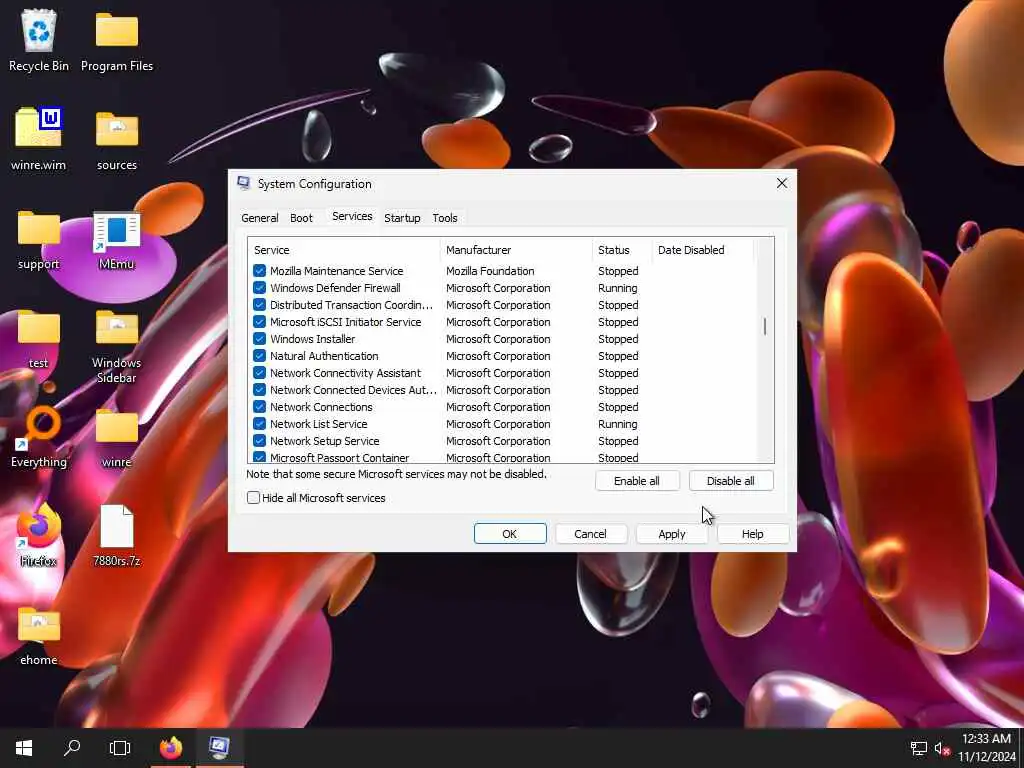
Task: Uncheck Network Connected Devices Auto-Setup checkbox
Action: pos(259,390)
